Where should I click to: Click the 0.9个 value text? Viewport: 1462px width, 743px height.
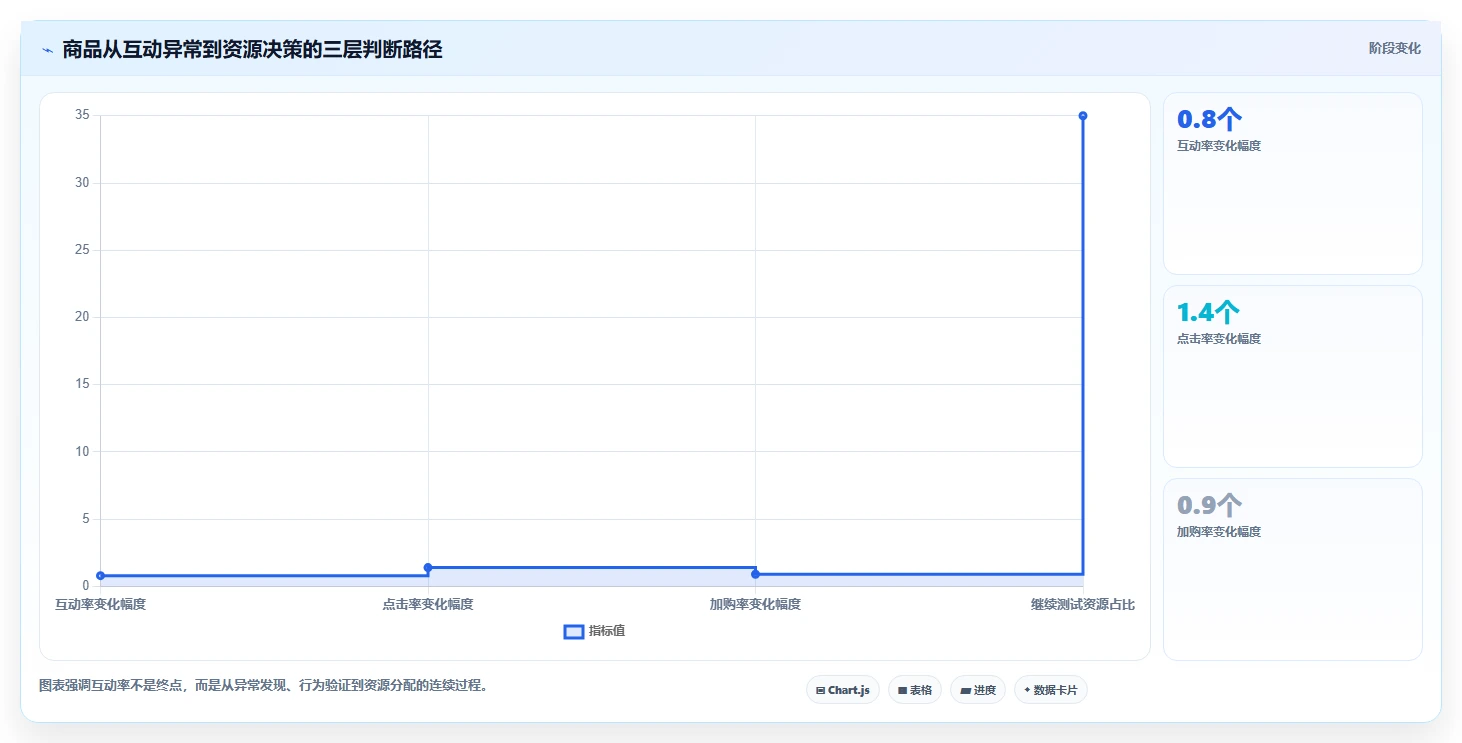[x=1209, y=505]
